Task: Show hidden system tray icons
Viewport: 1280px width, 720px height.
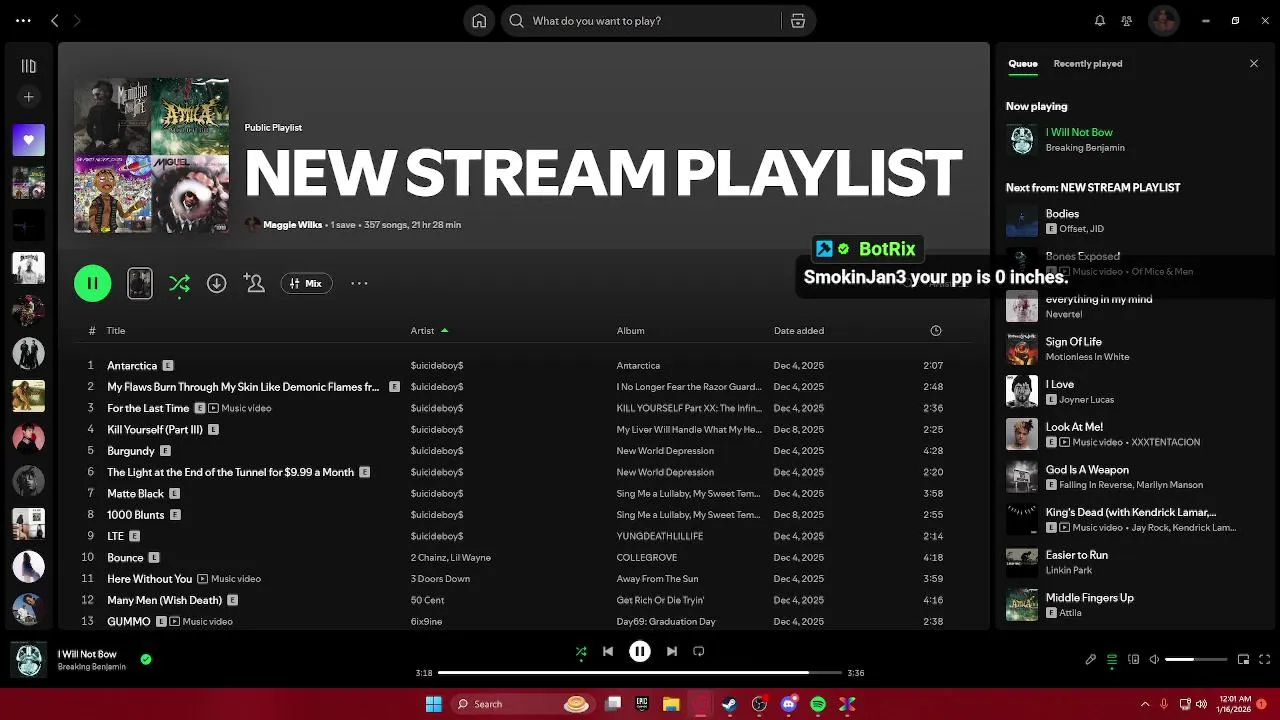Action: click(x=1145, y=704)
